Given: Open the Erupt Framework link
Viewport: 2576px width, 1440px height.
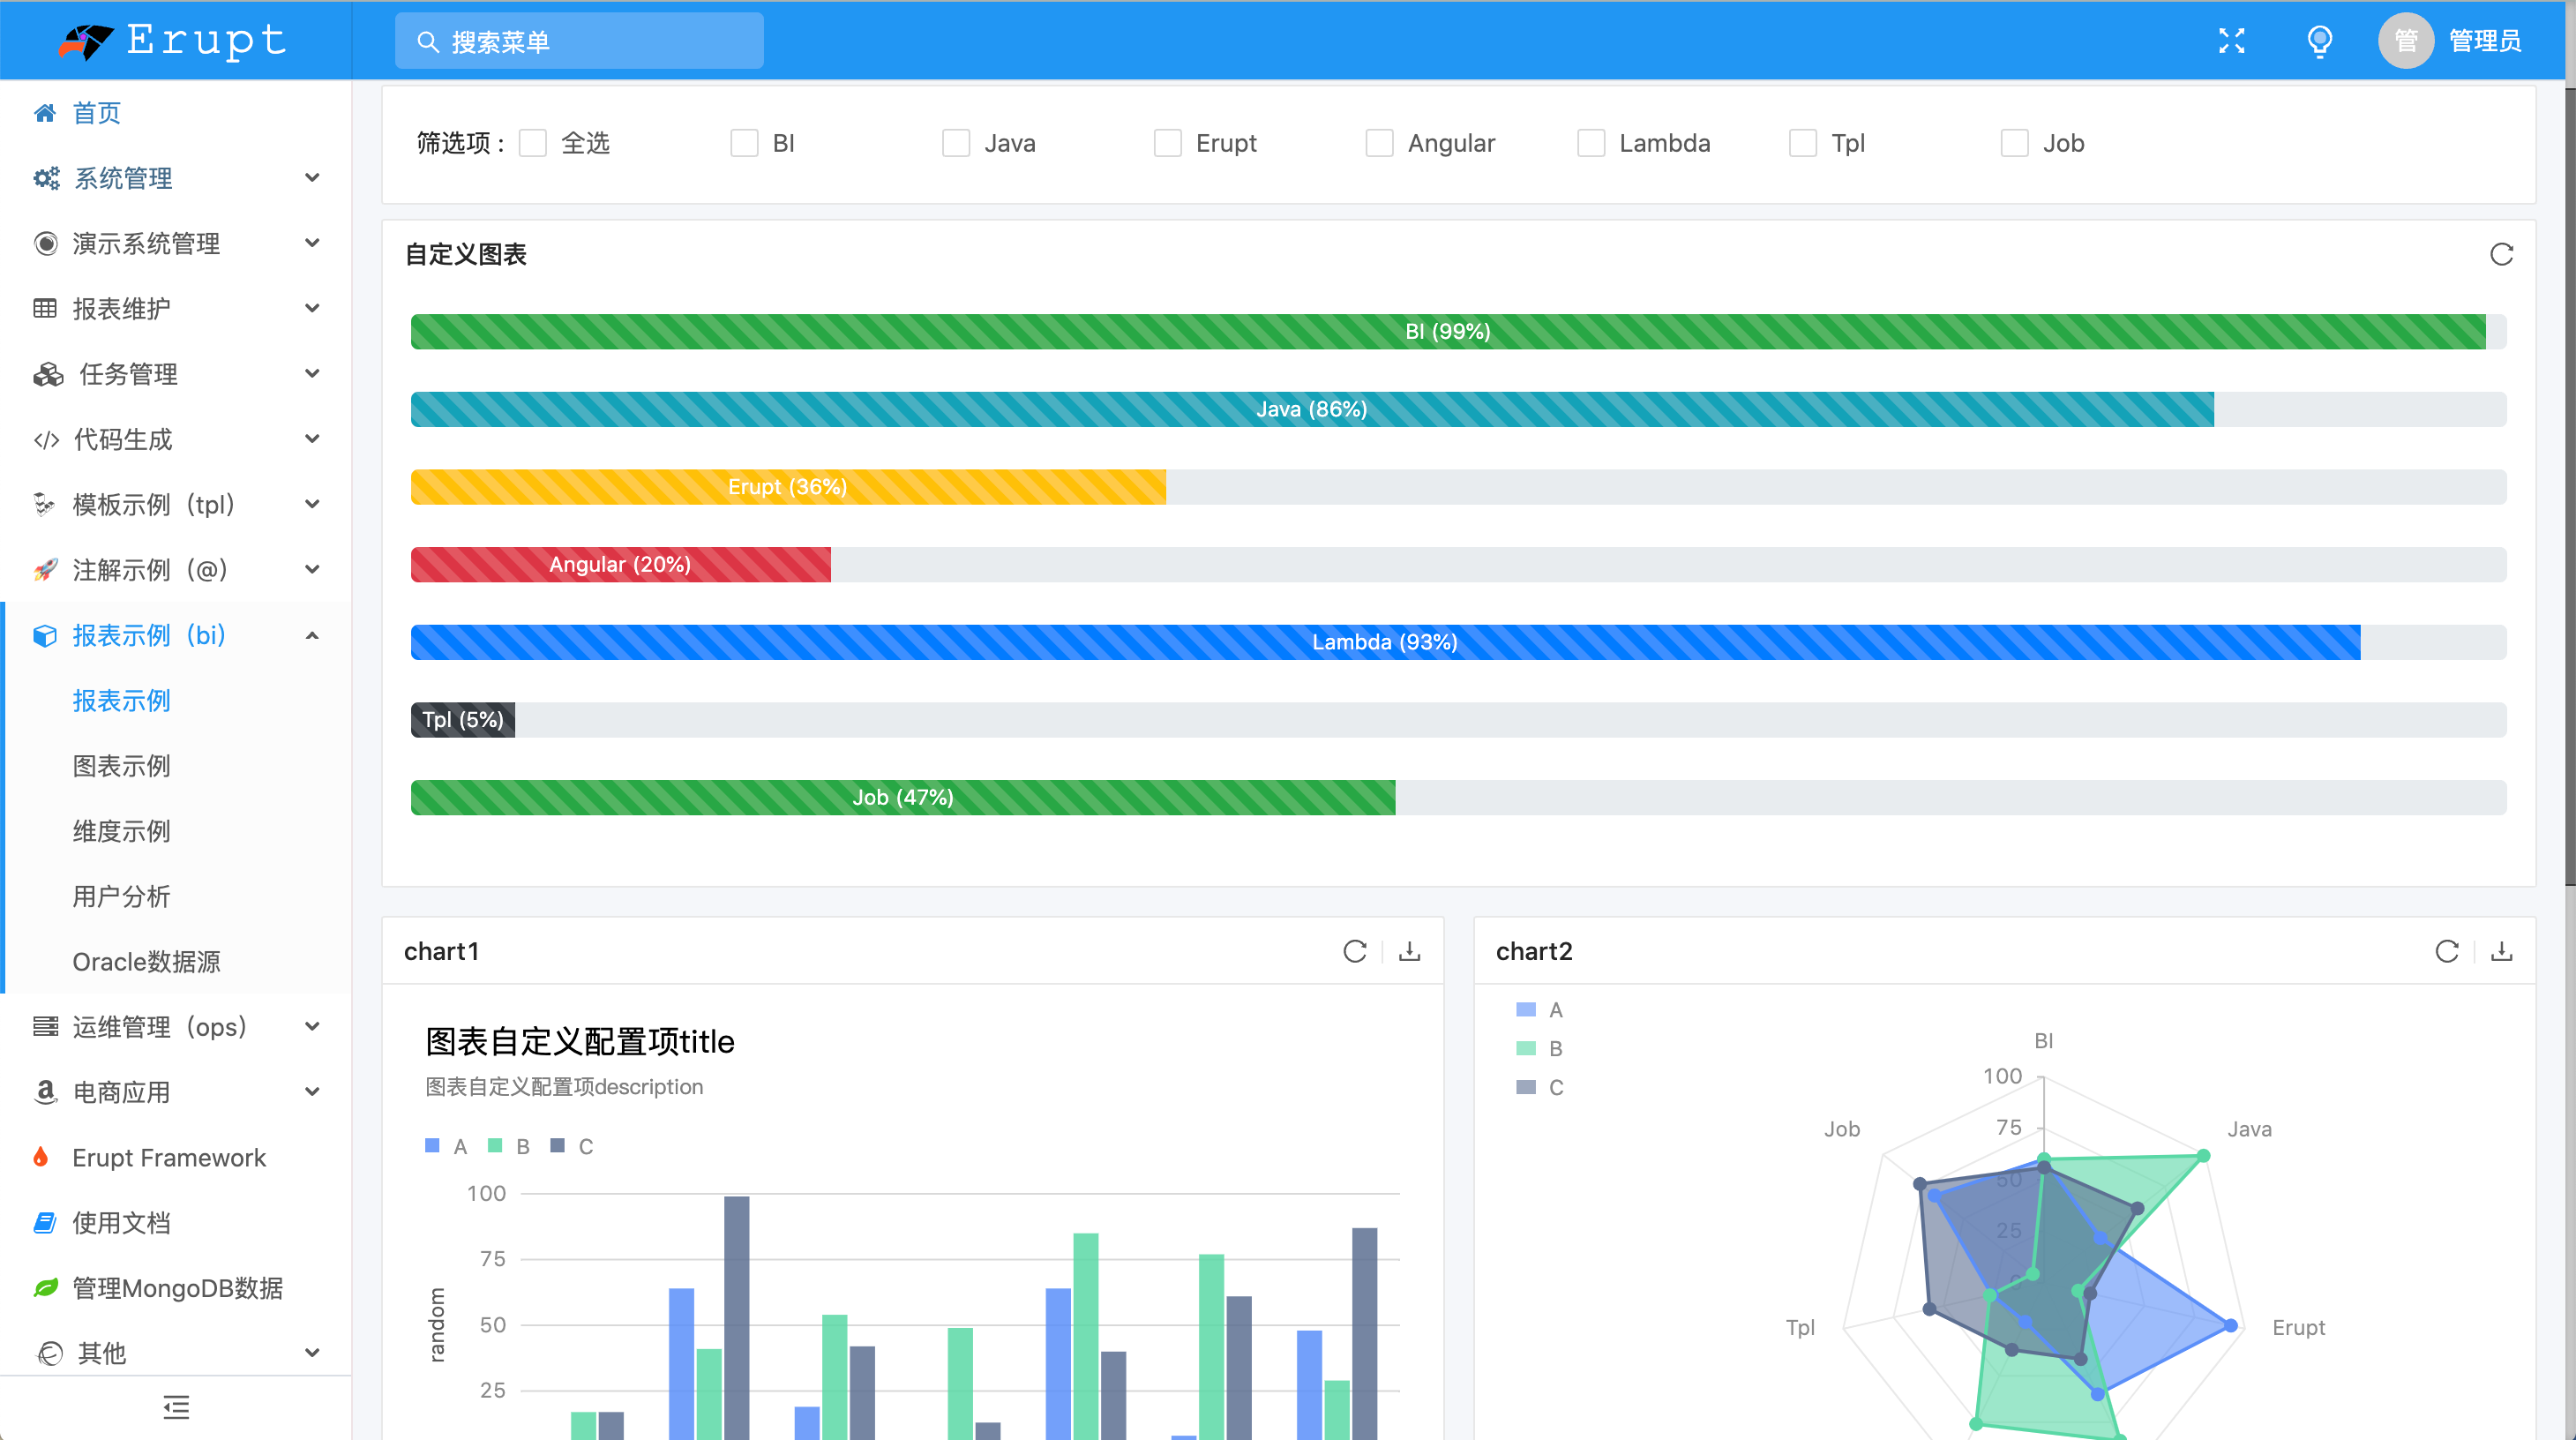Looking at the screenshot, I should 169,1157.
